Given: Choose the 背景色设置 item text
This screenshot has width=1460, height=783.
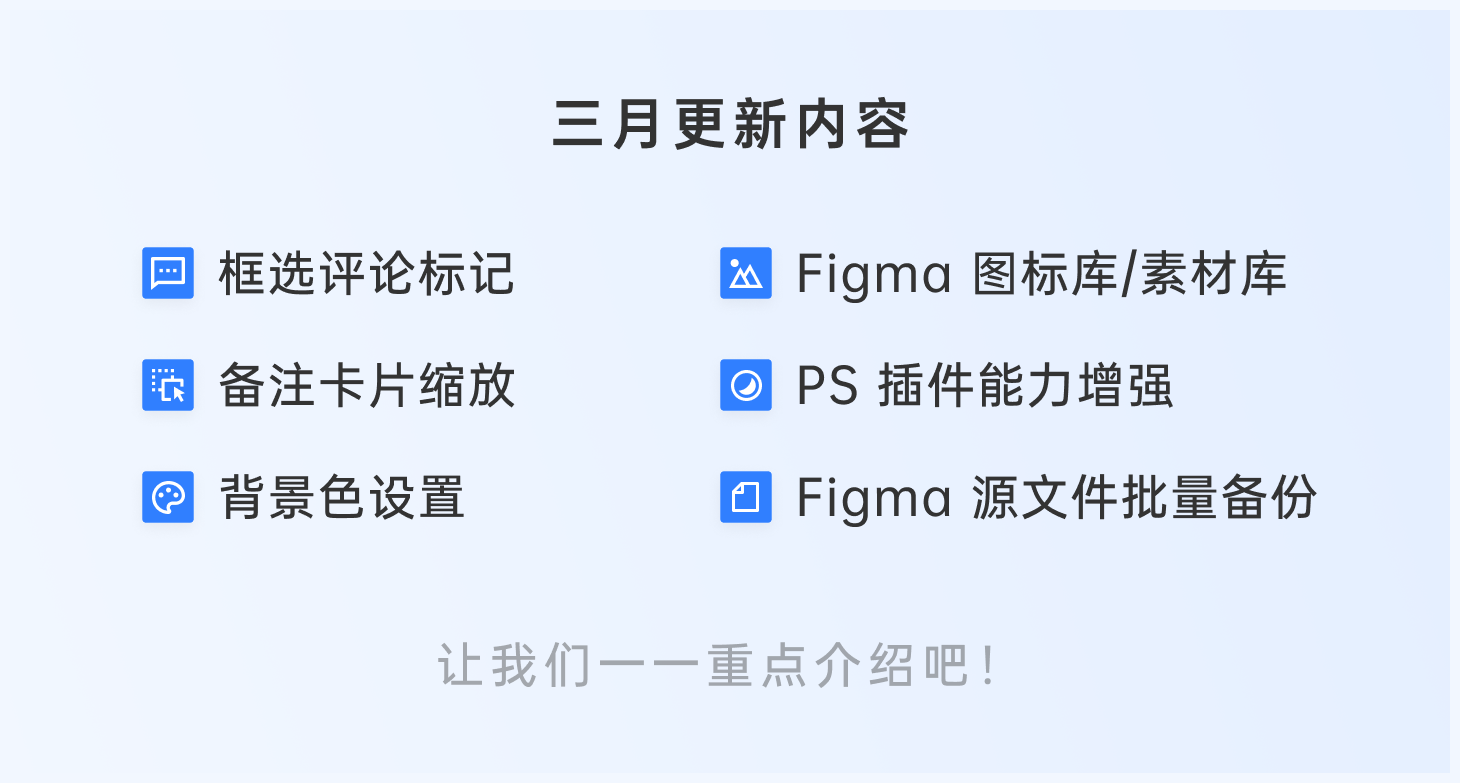Looking at the screenshot, I should pyautogui.click(x=342, y=498).
